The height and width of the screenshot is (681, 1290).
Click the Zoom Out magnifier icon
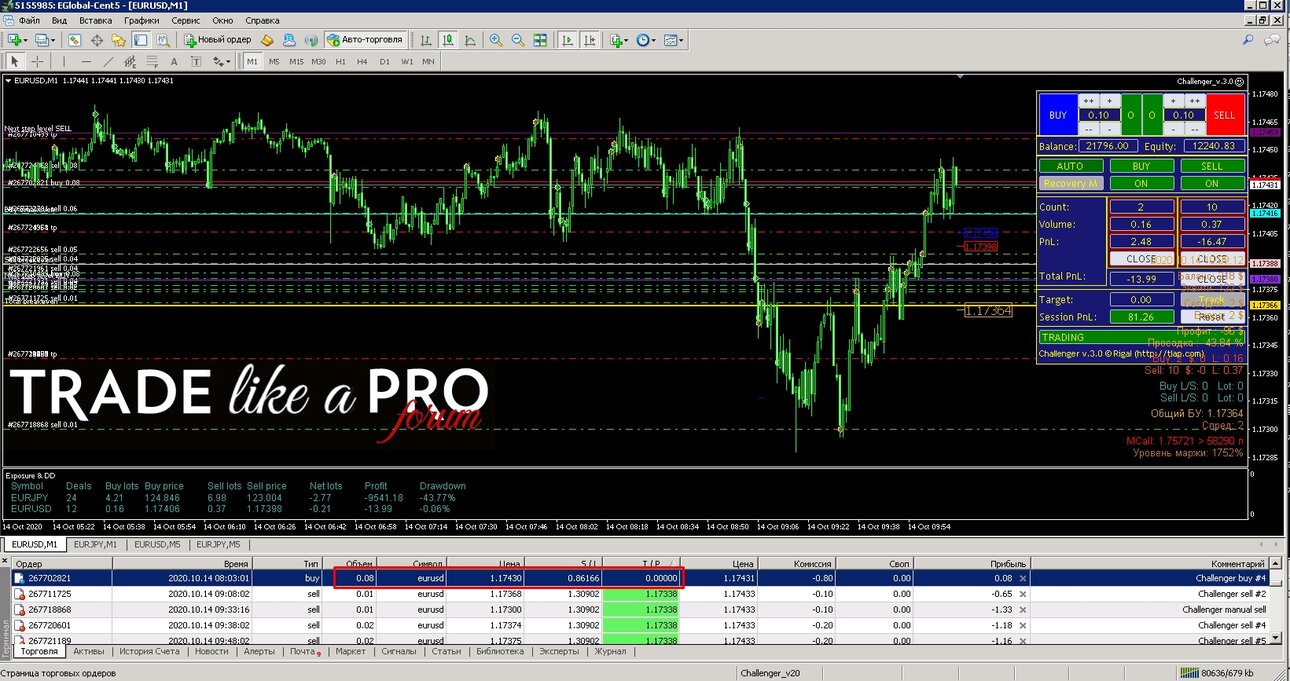(x=518, y=40)
